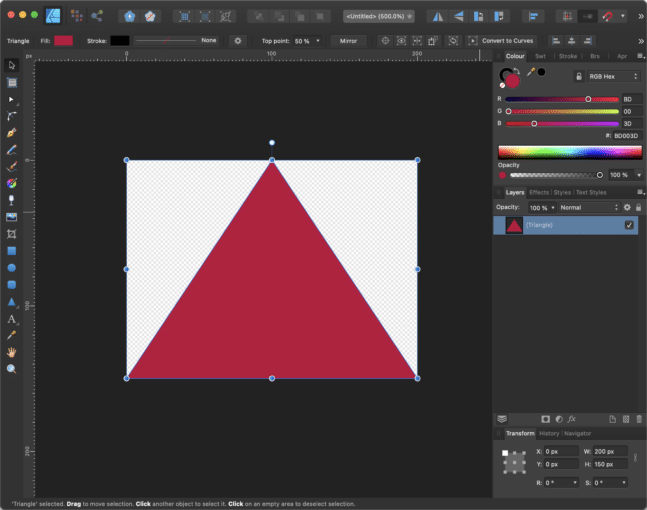647x510 pixels.
Task: Select the View hand tool
Action: [x=12, y=352]
